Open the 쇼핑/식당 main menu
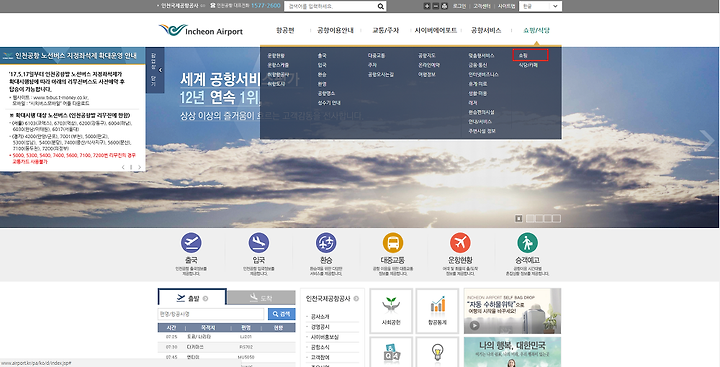Viewport: 720px width, 367px height. tap(536, 30)
